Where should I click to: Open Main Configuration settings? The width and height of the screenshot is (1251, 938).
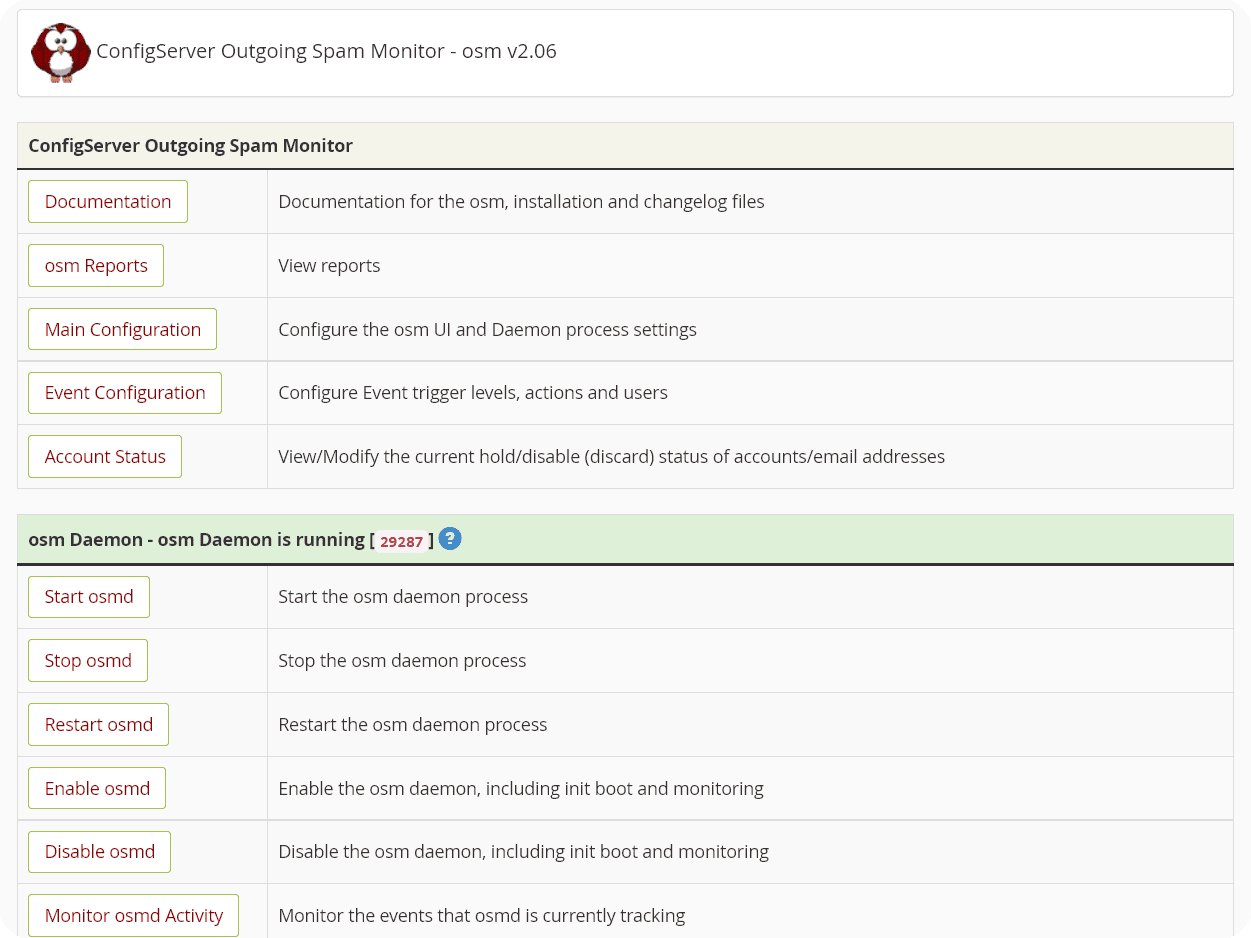point(122,329)
